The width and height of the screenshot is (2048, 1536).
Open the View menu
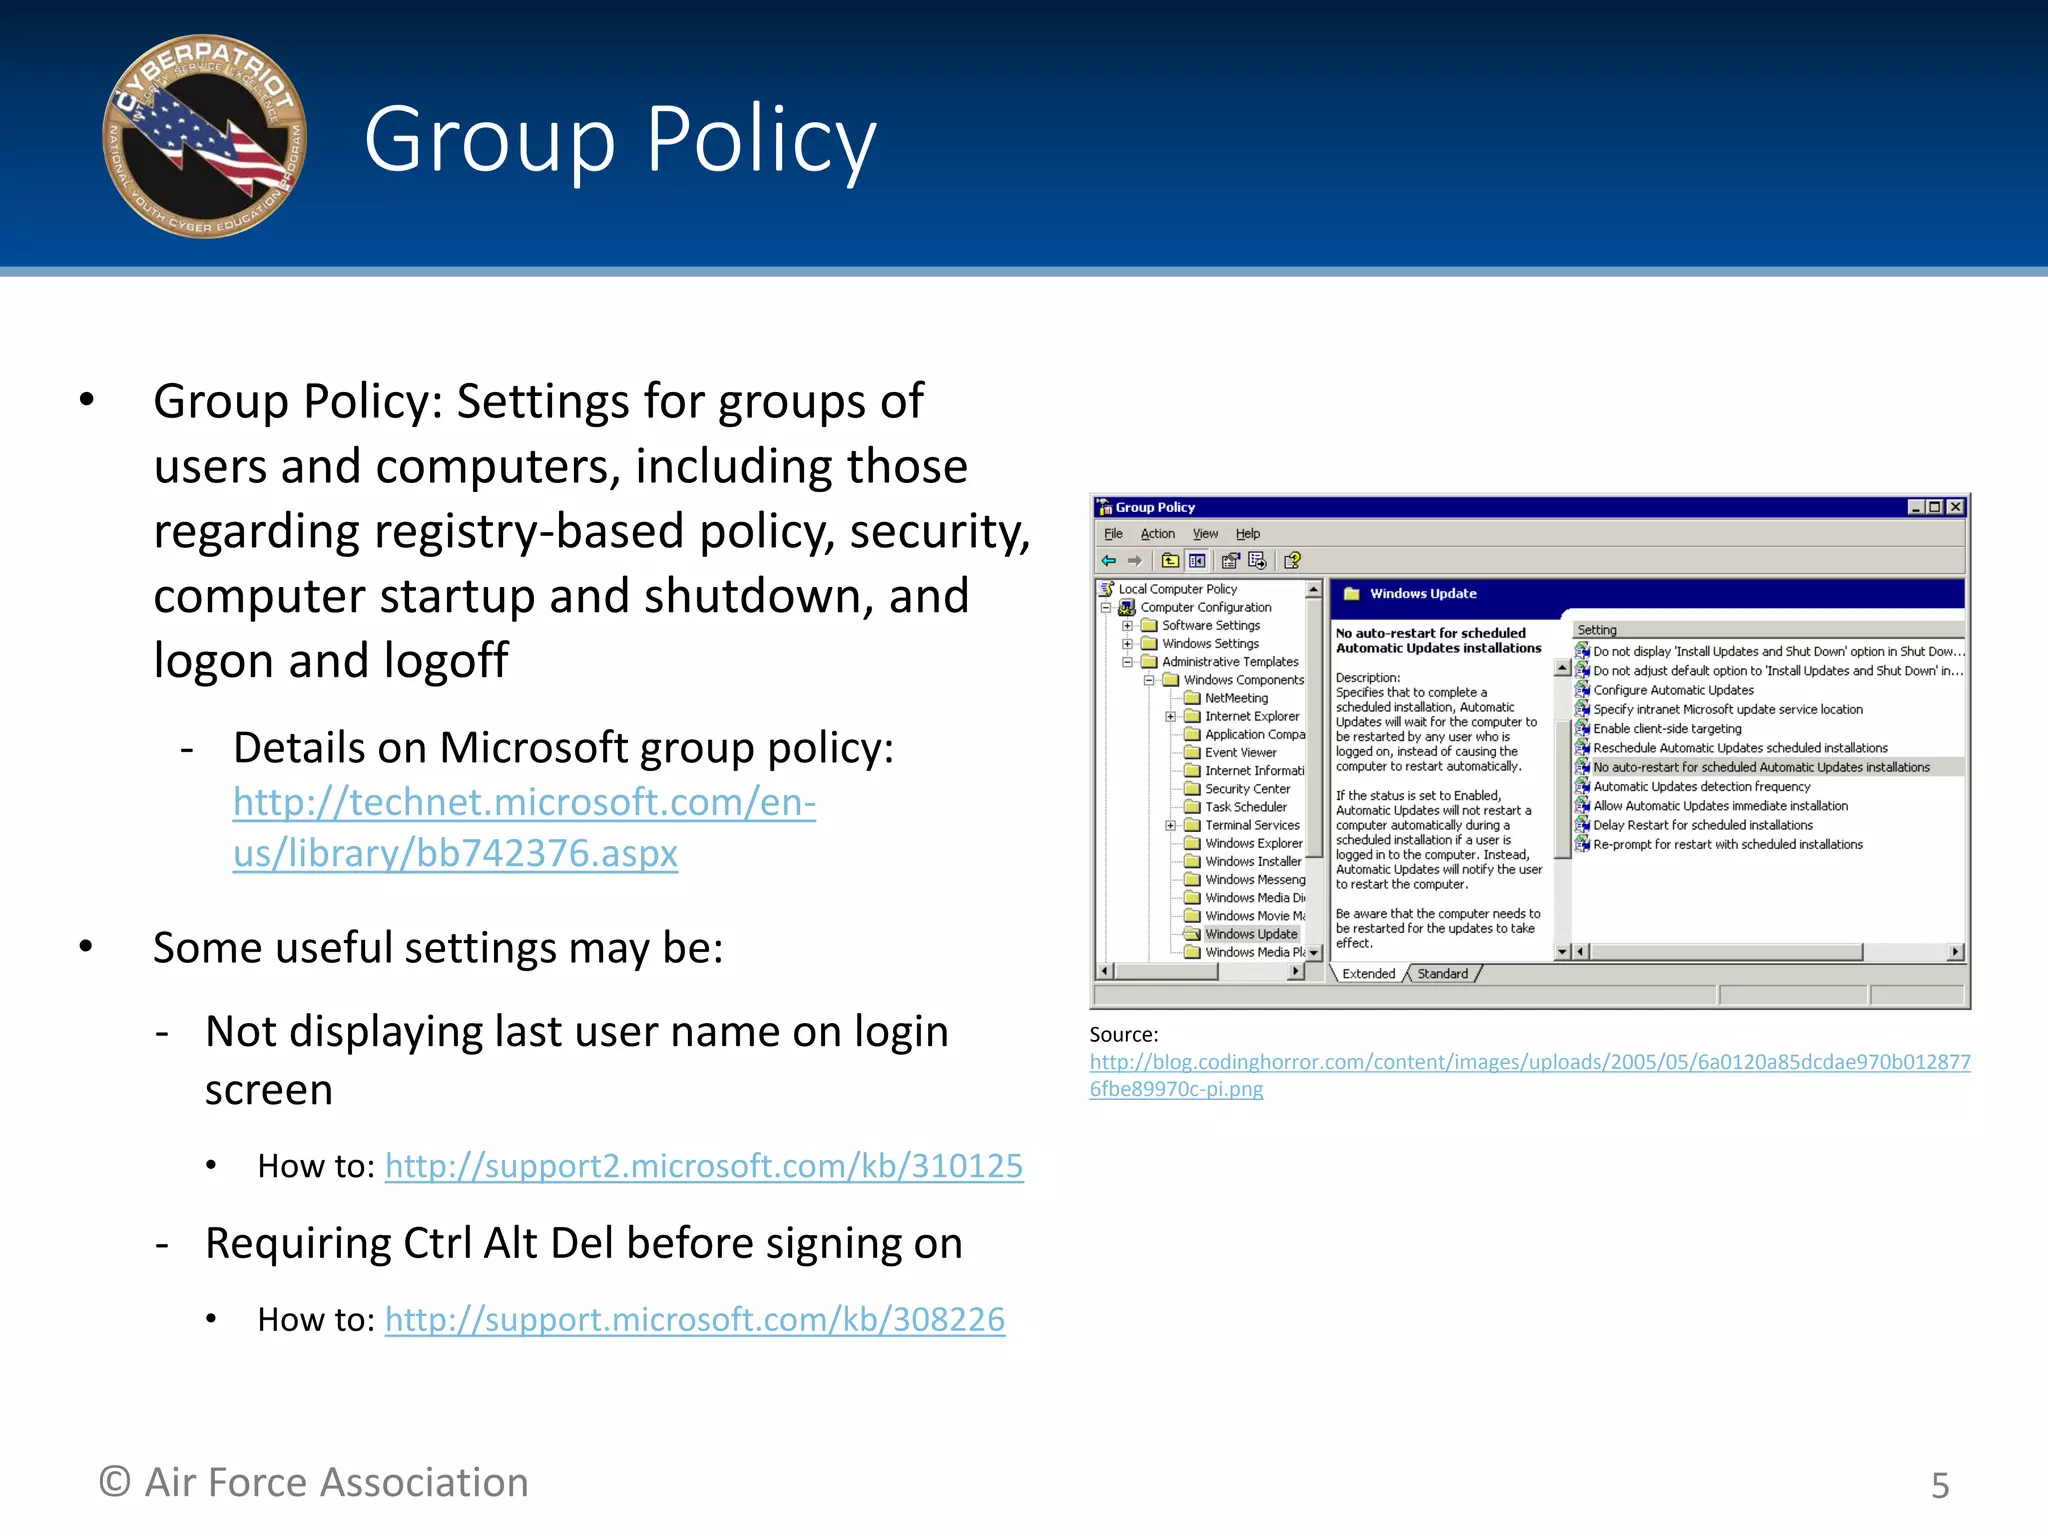click(x=1205, y=534)
